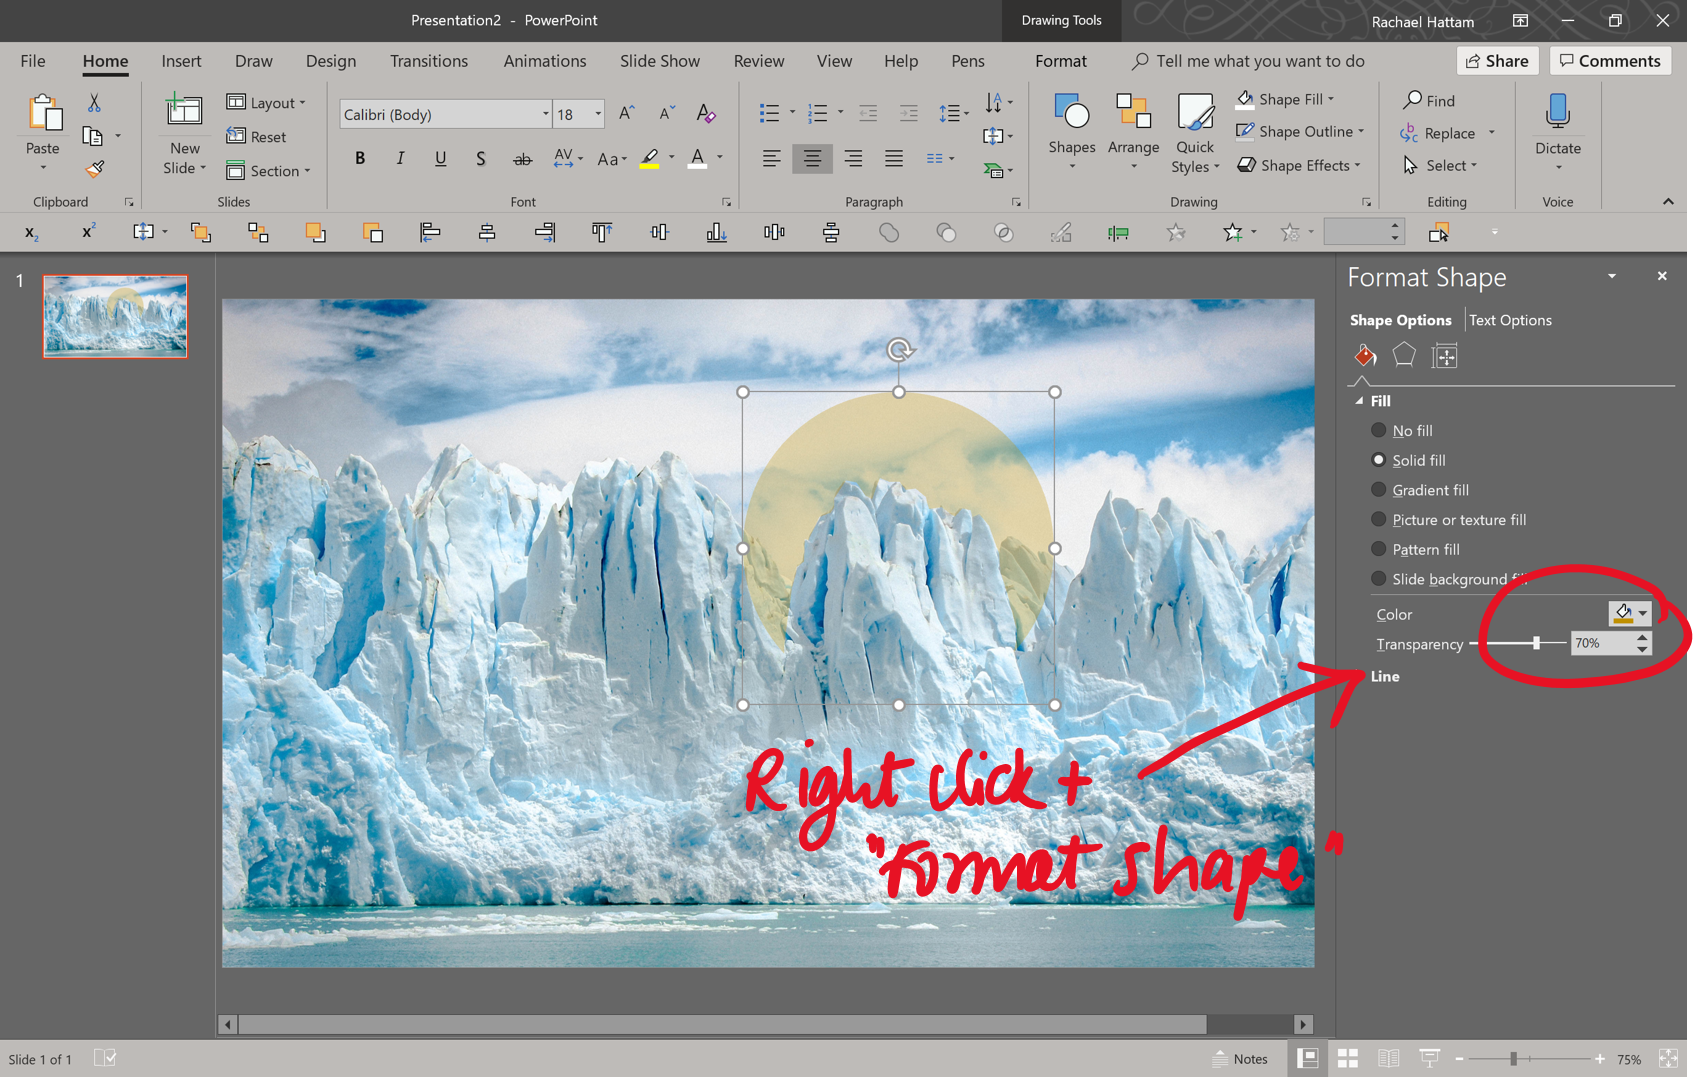This screenshot has width=1704, height=1077.
Task: Switch to the Size & Properties icon
Action: coord(1444,355)
